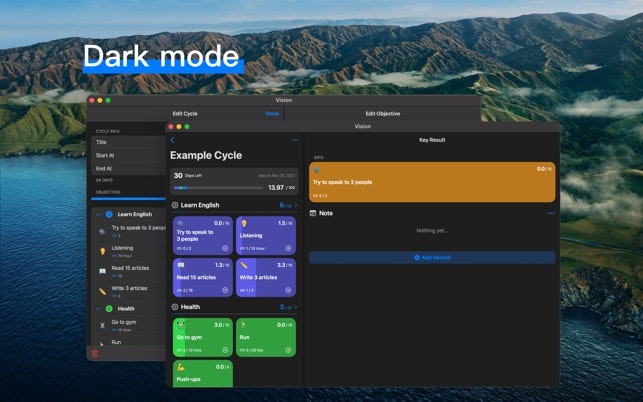Select Try to speak row in Edit Cycle list
This screenshot has width=643, height=402.
pos(129,231)
